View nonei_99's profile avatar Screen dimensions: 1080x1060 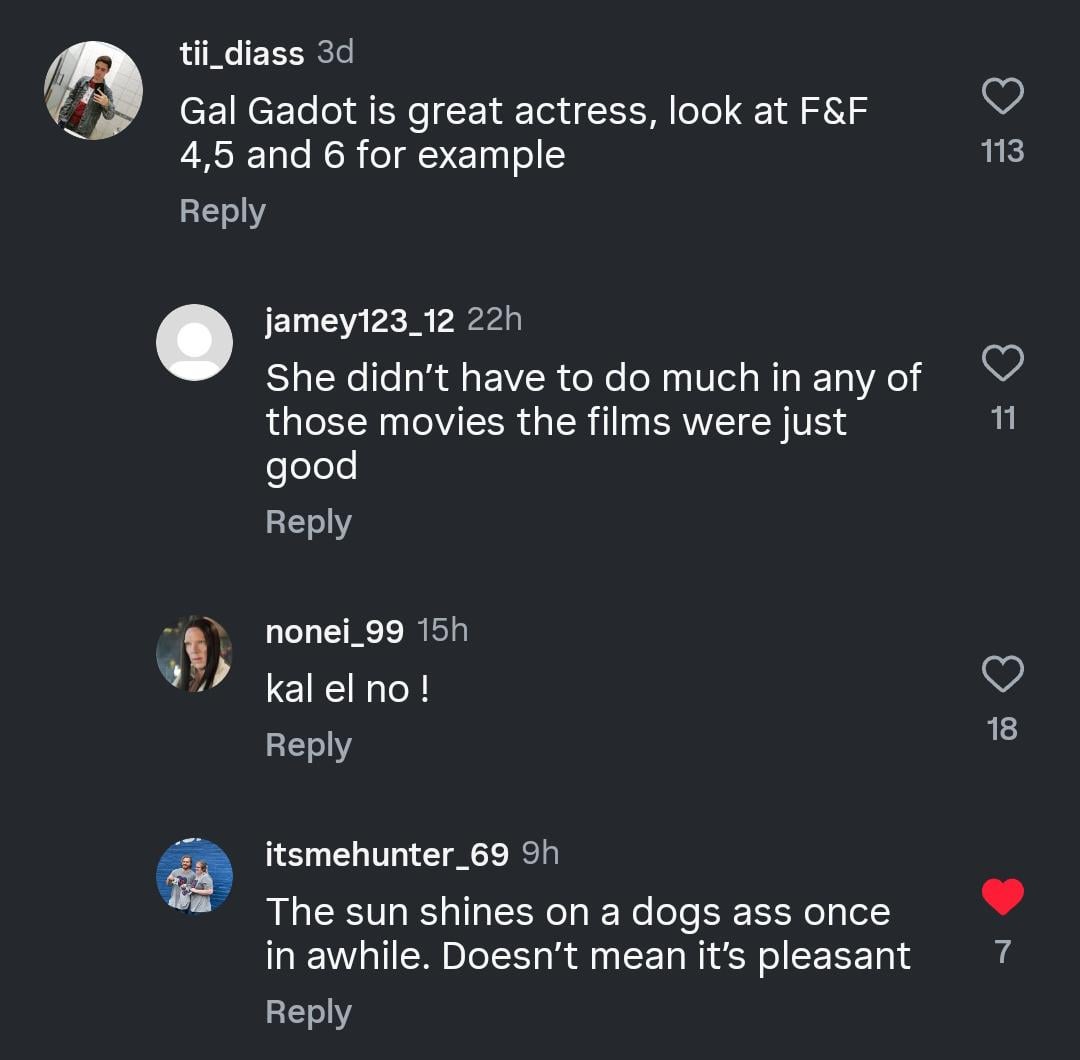(x=194, y=653)
